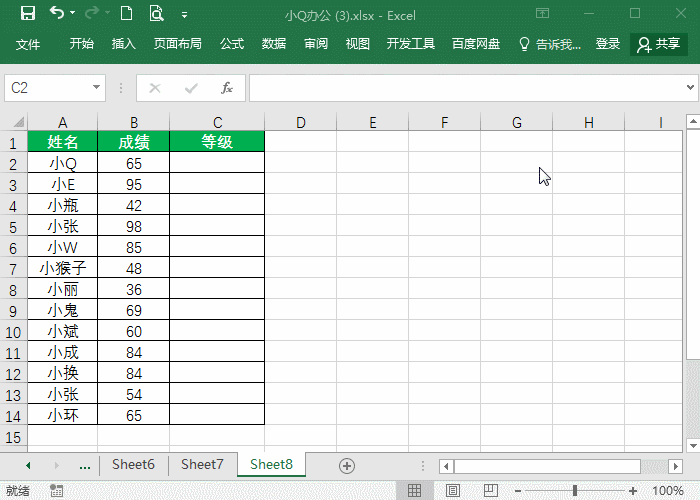Select row 7 header
This screenshot has height=500, width=700.
[x=13, y=269]
